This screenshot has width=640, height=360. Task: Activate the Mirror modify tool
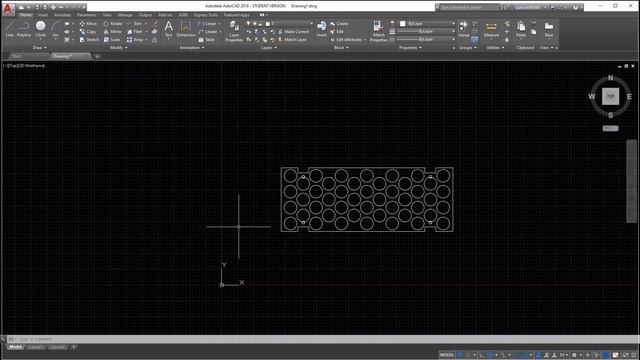(x=113, y=32)
